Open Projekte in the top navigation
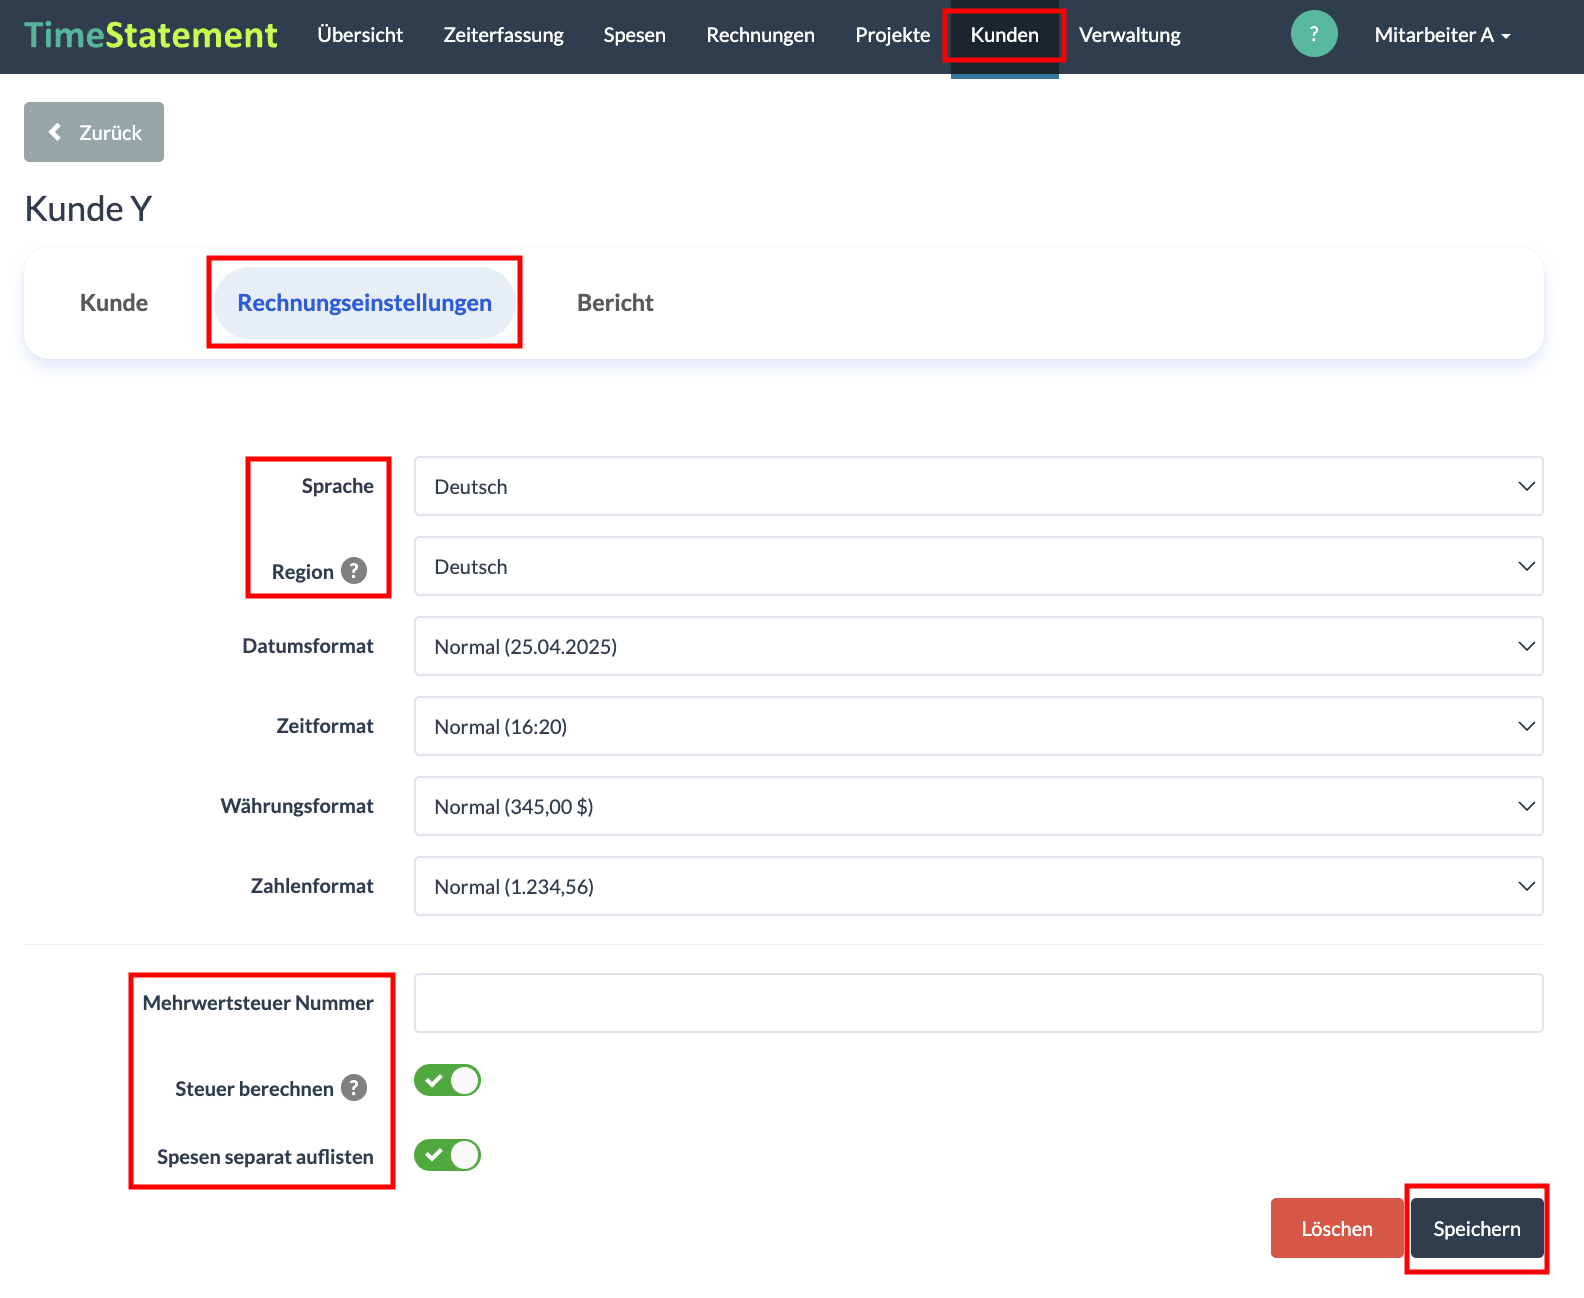Image resolution: width=1584 pixels, height=1298 pixels. pyautogui.click(x=892, y=35)
